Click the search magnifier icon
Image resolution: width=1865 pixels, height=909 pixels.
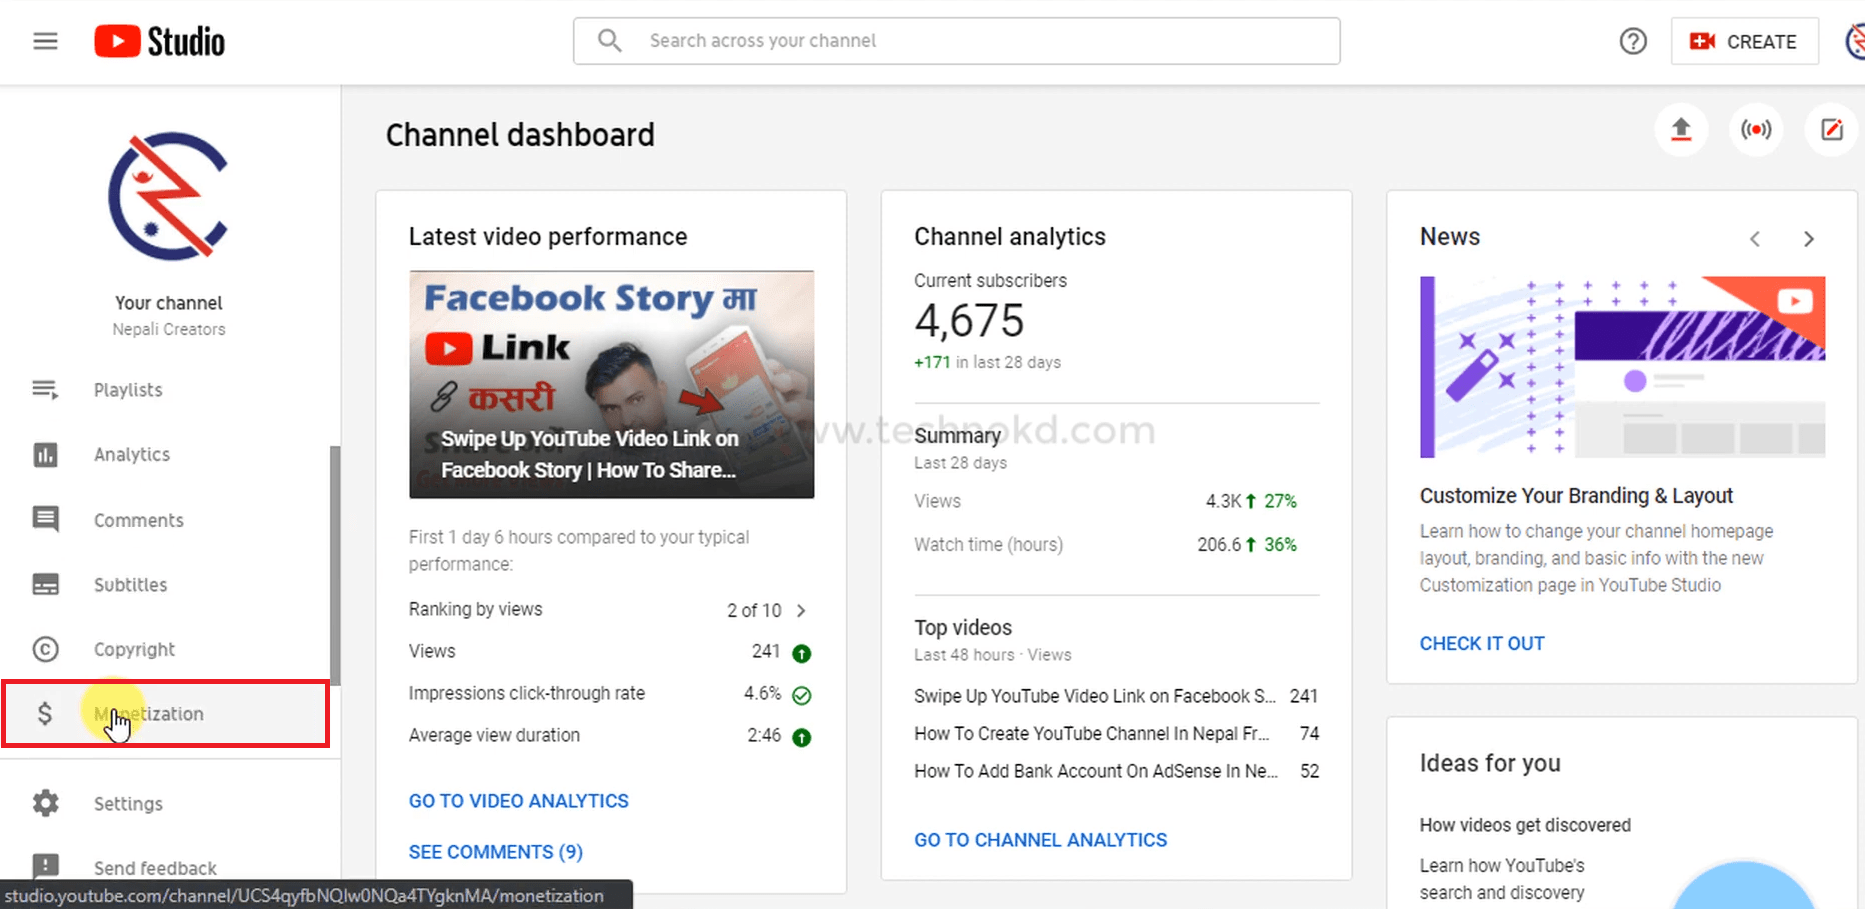pyautogui.click(x=609, y=41)
